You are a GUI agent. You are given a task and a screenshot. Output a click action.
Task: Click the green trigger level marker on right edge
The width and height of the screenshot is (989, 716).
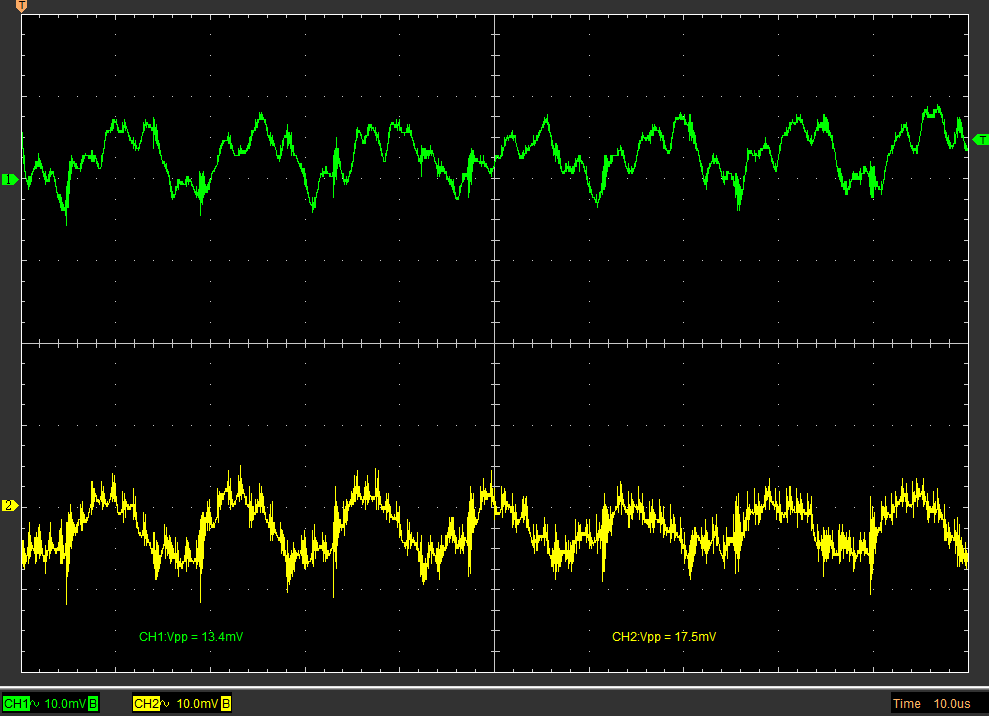pyautogui.click(x=980, y=139)
